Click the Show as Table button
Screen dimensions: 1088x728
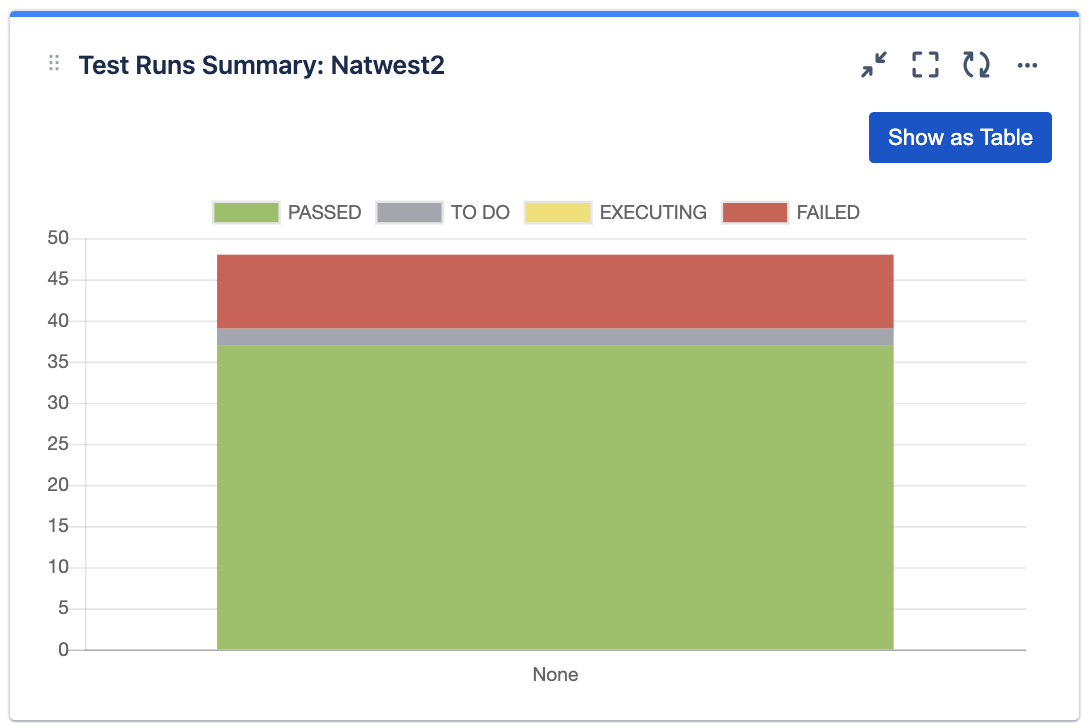point(959,137)
